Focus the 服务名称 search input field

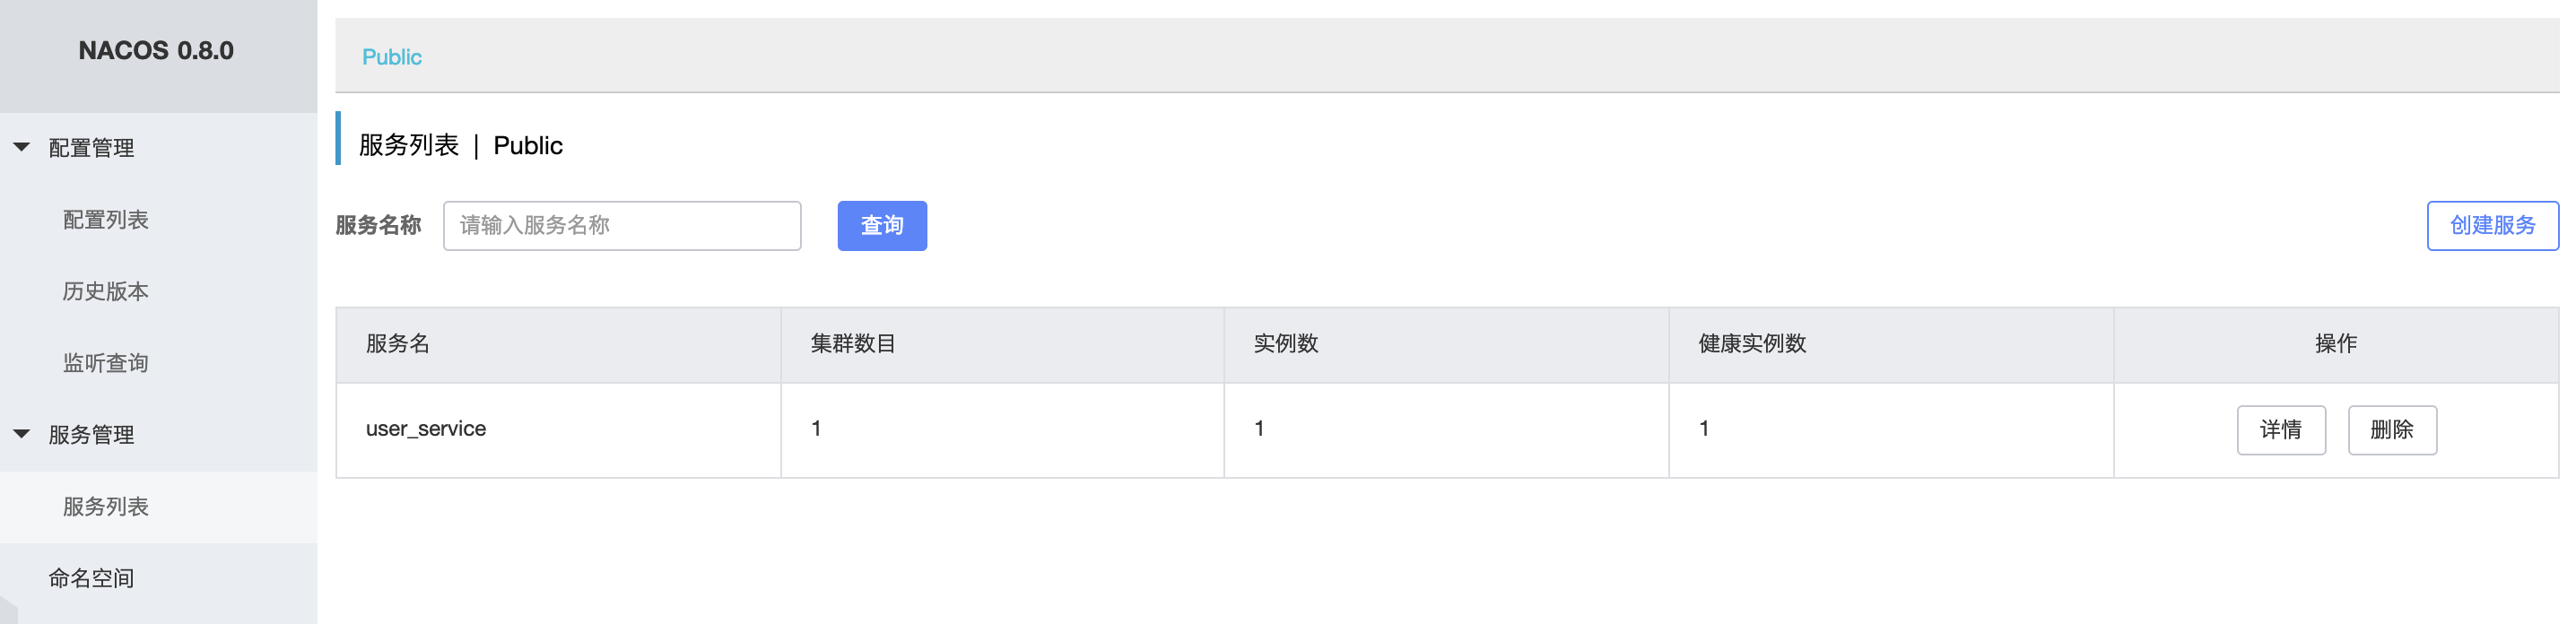point(622,226)
